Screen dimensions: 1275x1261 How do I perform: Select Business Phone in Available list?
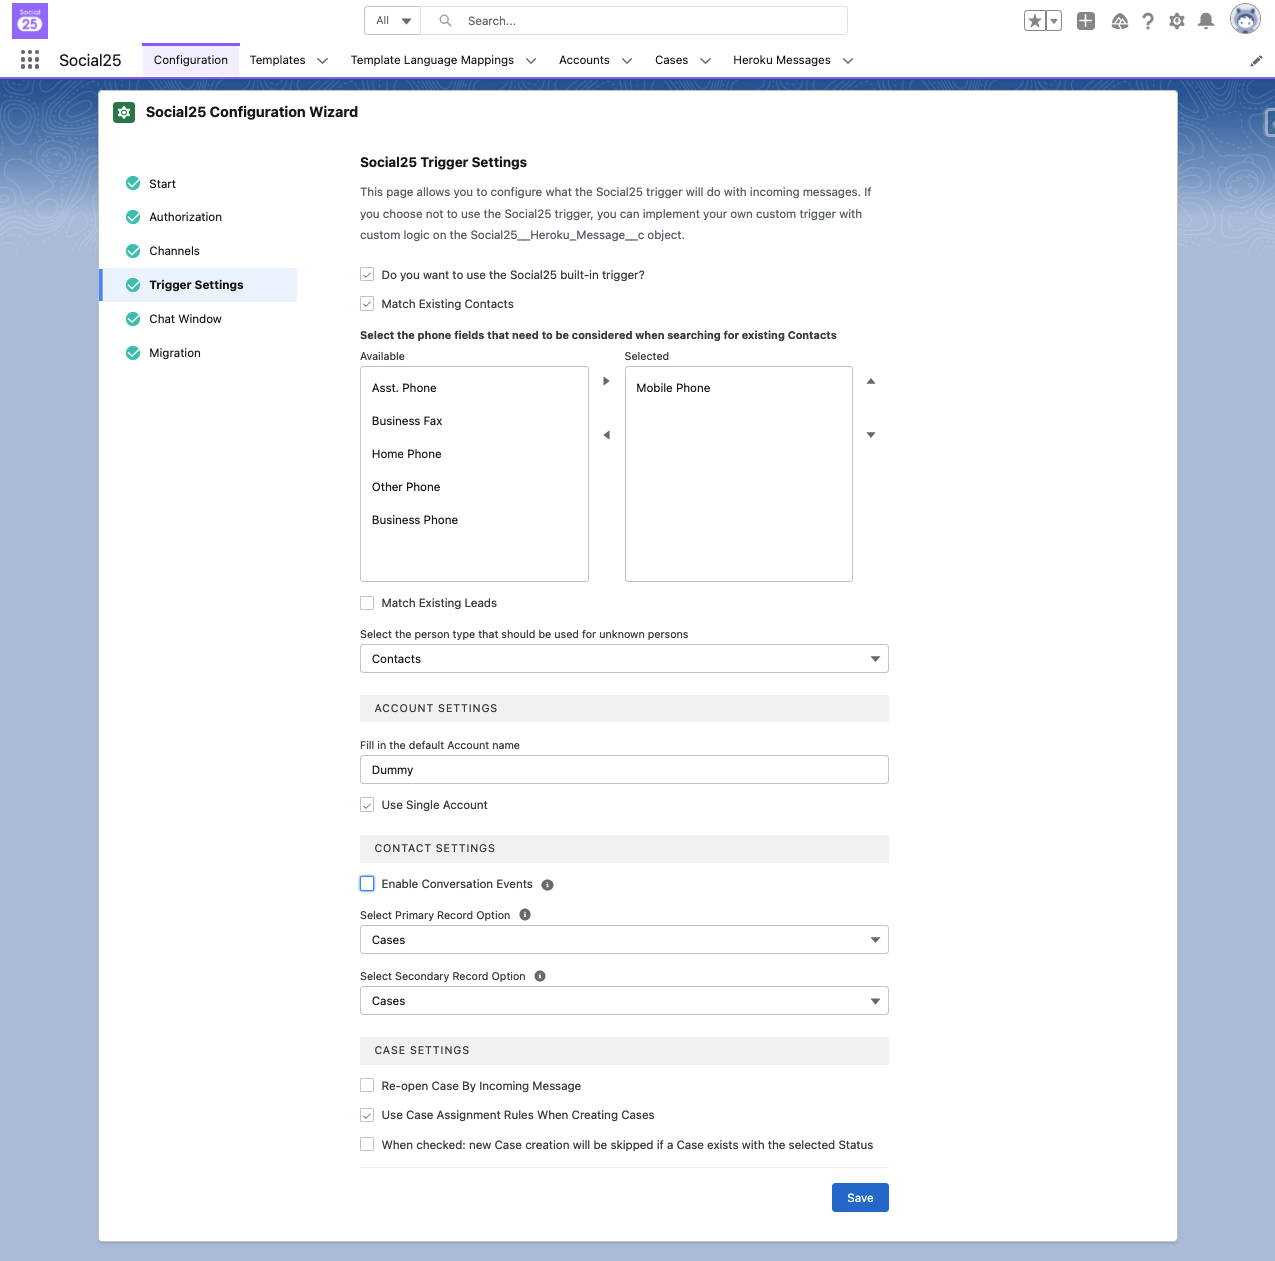[415, 520]
